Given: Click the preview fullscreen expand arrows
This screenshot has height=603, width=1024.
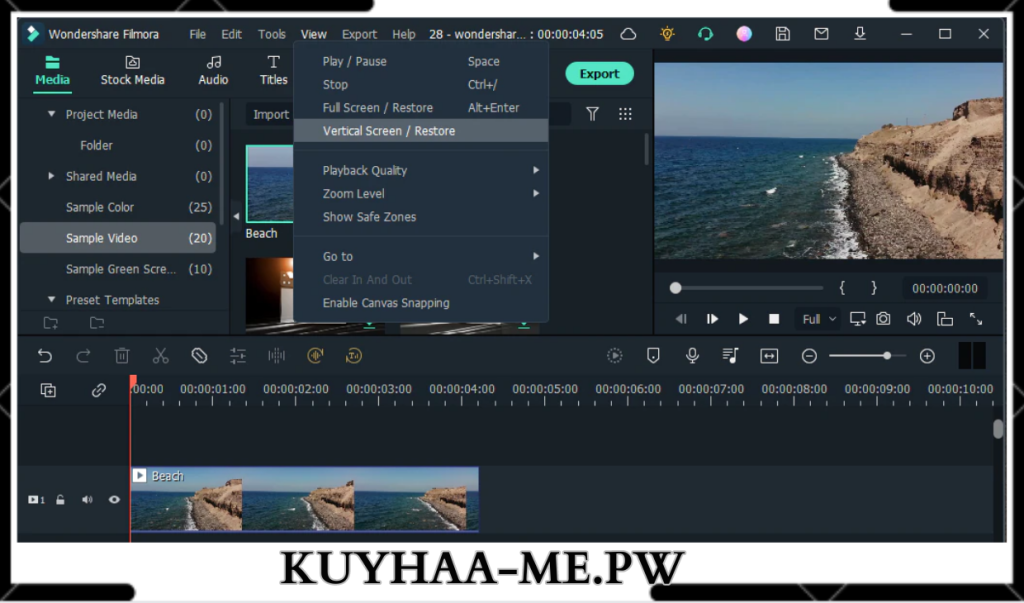Looking at the screenshot, I should [x=976, y=319].
